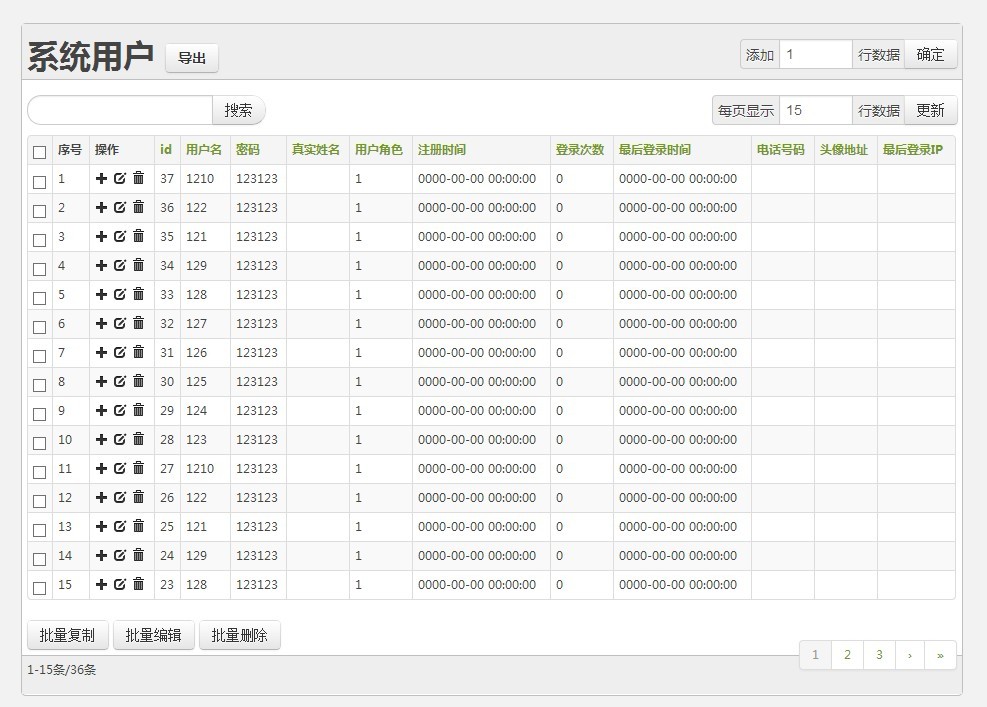The image size is (987, 707).
Task: Delete row 3 using its trash icon
Action: pos(139,237)
